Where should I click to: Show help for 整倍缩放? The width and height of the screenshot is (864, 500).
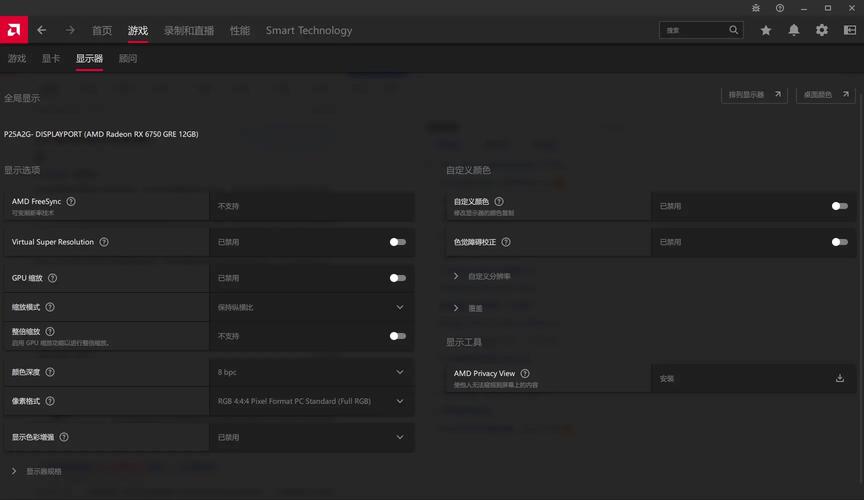point(50,331)
